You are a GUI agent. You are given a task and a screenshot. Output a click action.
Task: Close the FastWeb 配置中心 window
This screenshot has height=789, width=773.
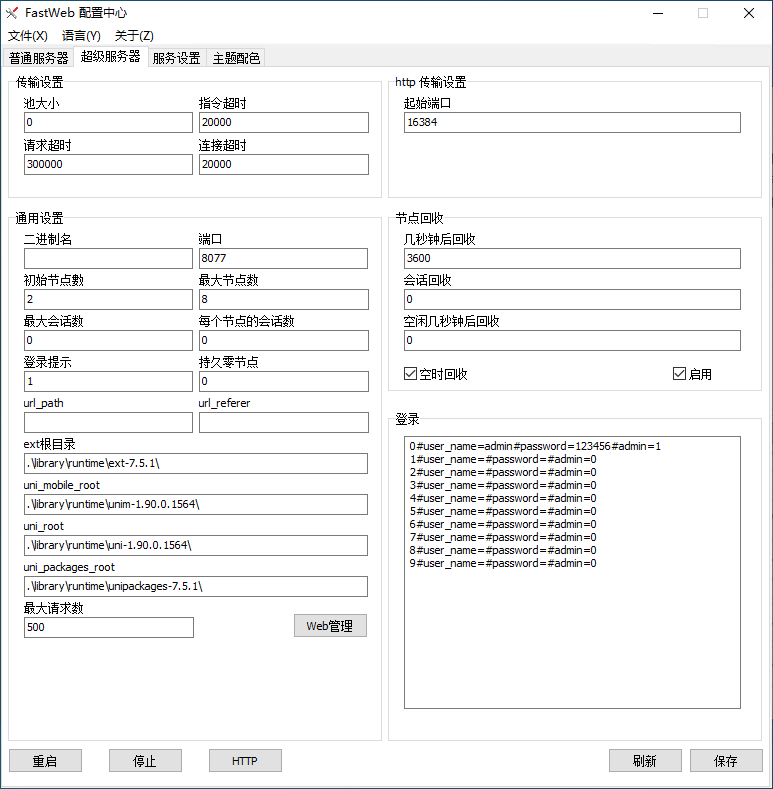pos(749,13)
